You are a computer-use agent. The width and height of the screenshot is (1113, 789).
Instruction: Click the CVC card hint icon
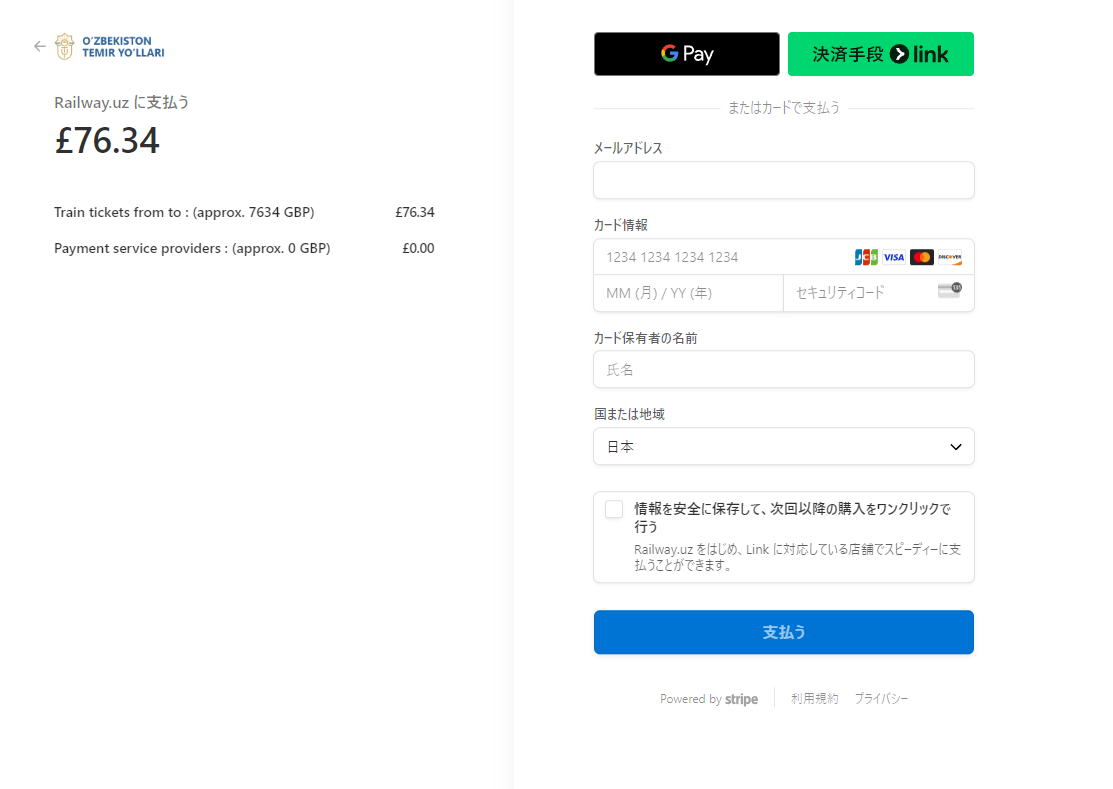coord(950,290)
